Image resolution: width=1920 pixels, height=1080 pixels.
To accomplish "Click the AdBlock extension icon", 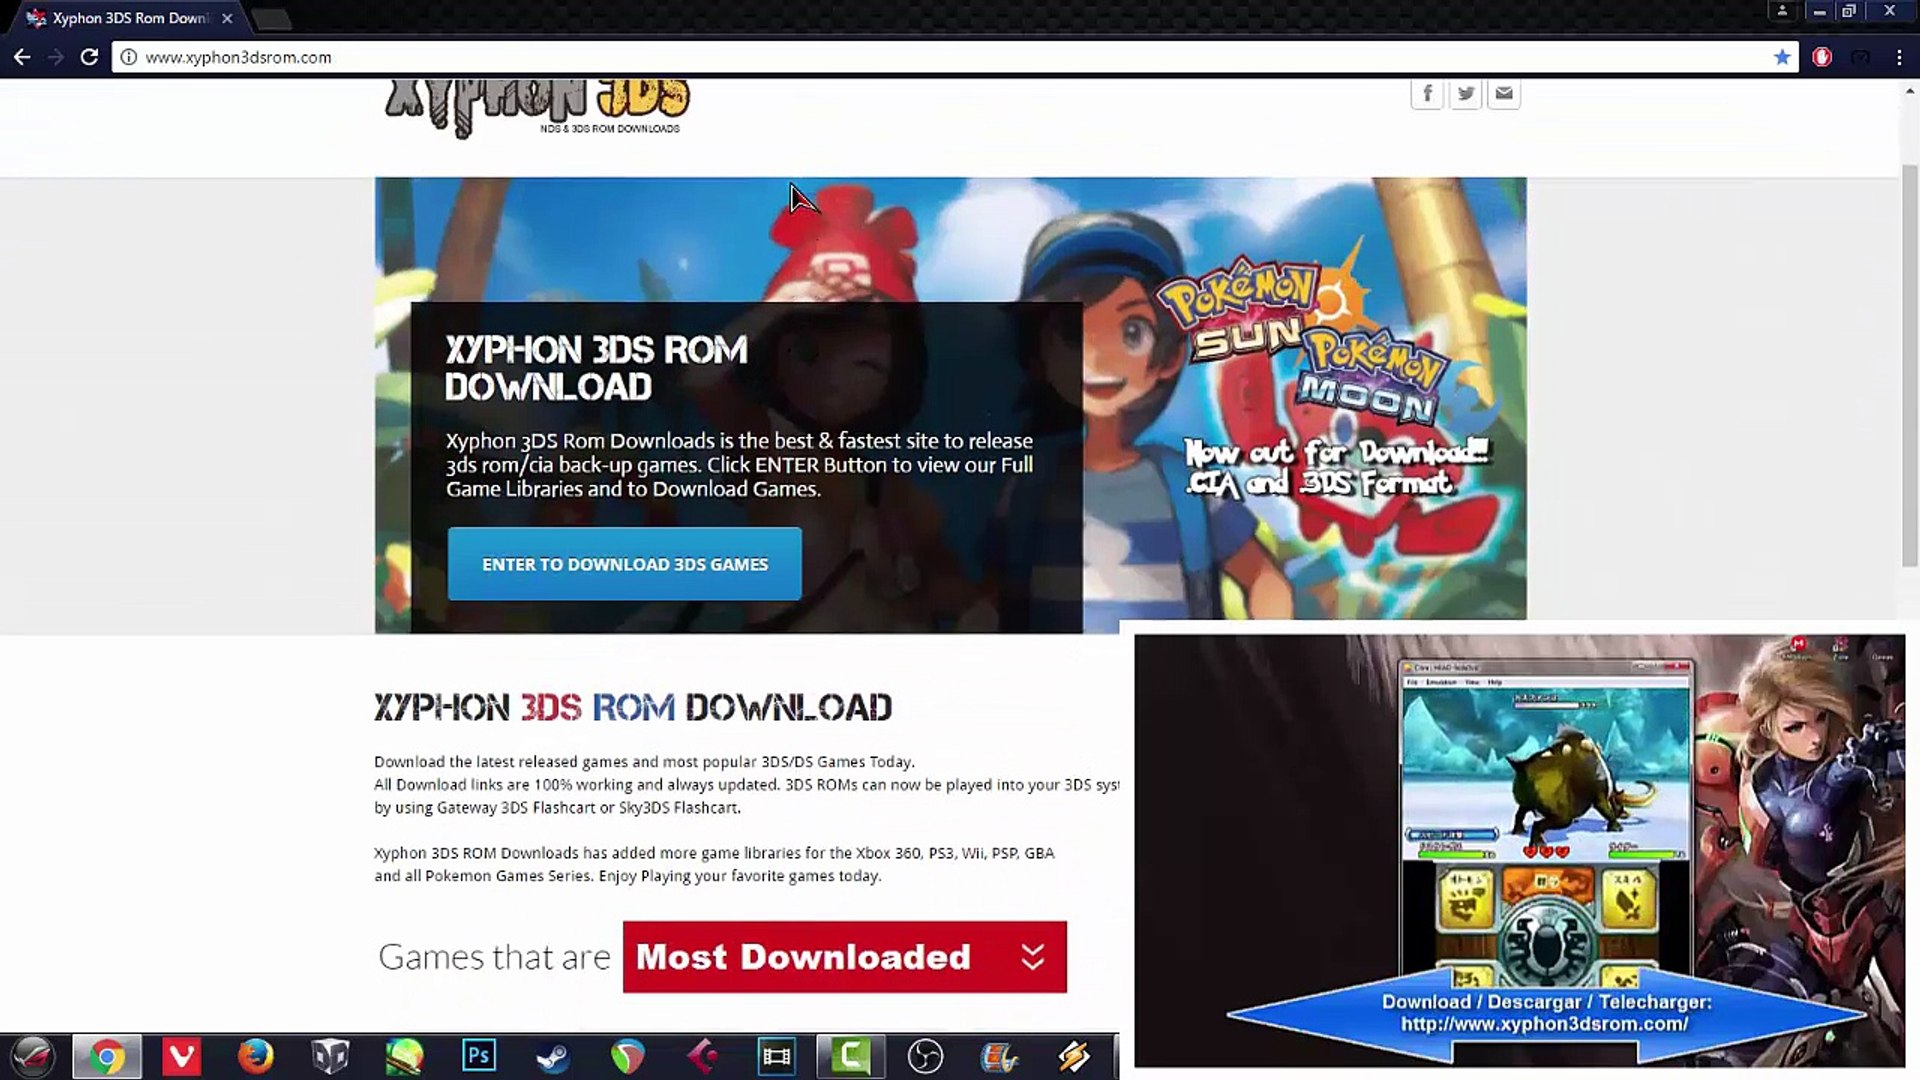I will pyautogui.click(x=1822, y=57).
